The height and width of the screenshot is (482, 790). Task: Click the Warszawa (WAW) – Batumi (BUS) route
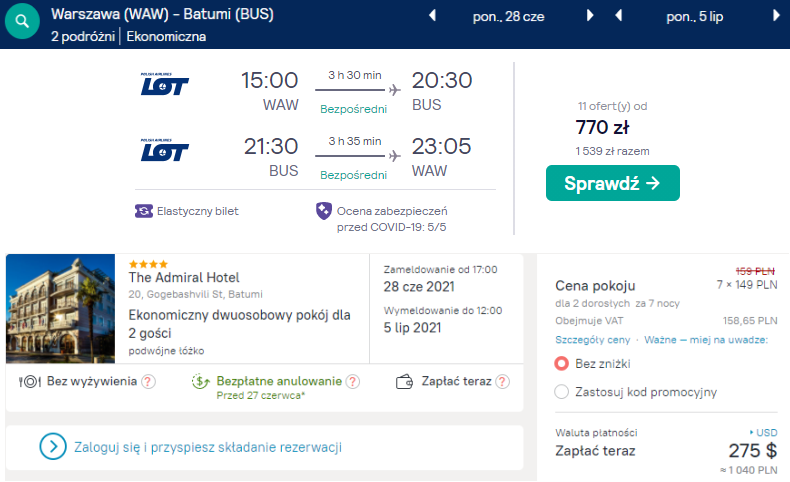162,14
